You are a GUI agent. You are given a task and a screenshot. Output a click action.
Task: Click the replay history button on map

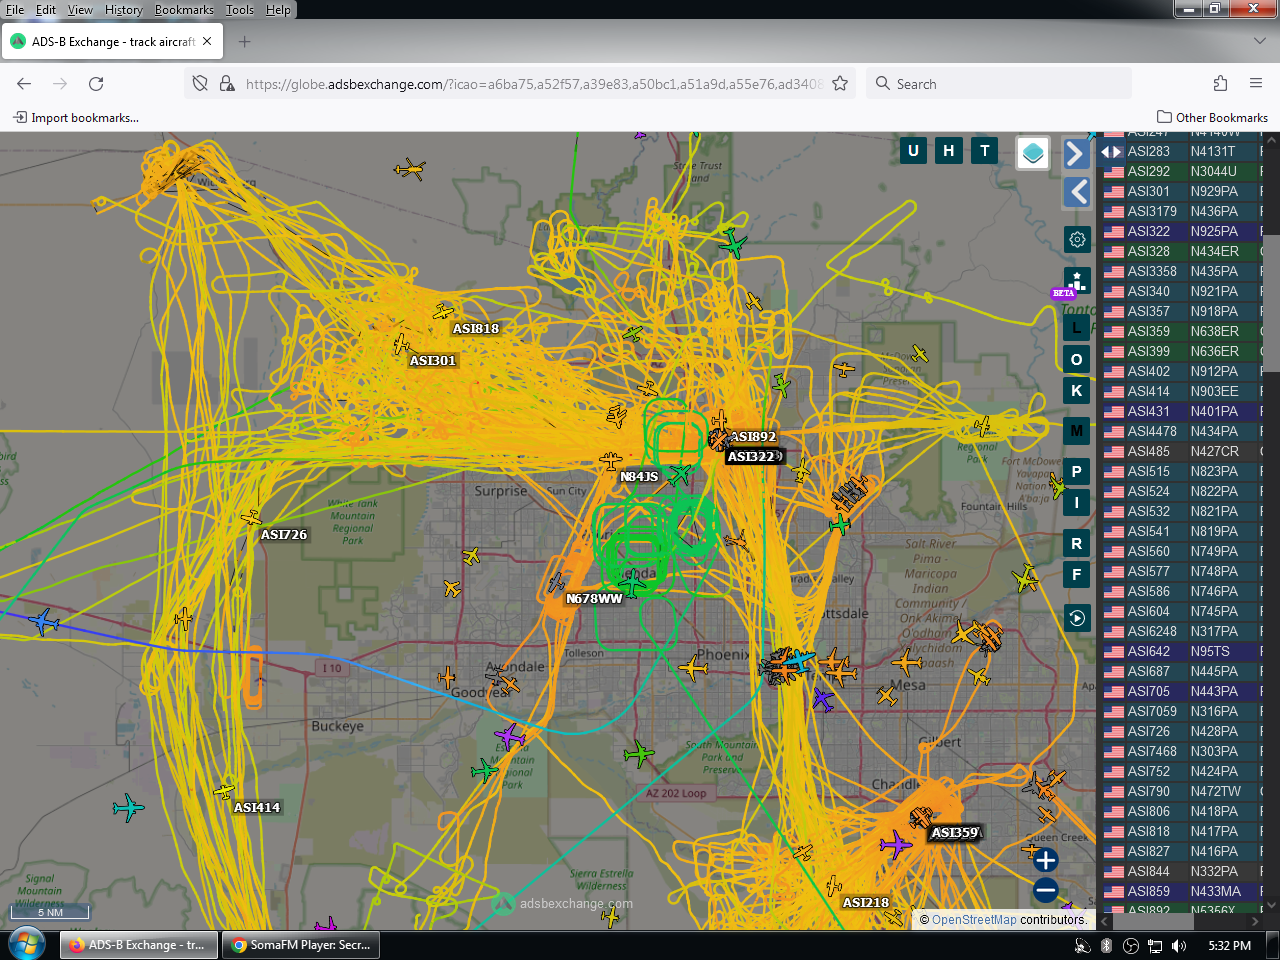click(1077, 618)
